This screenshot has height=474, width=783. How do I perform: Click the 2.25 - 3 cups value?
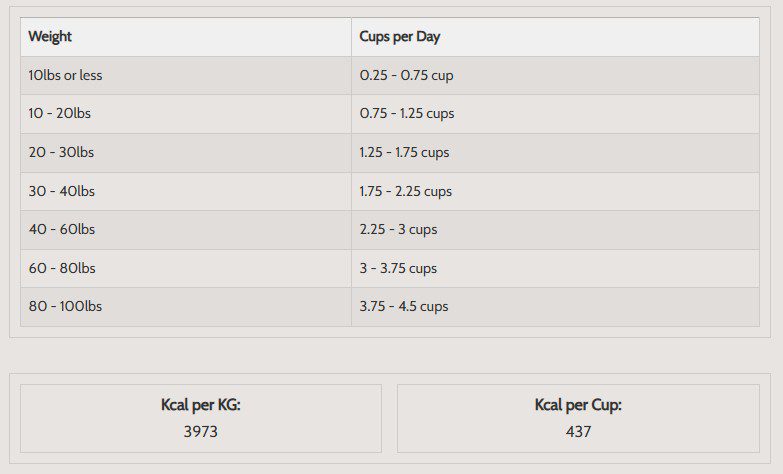(399, 229)
